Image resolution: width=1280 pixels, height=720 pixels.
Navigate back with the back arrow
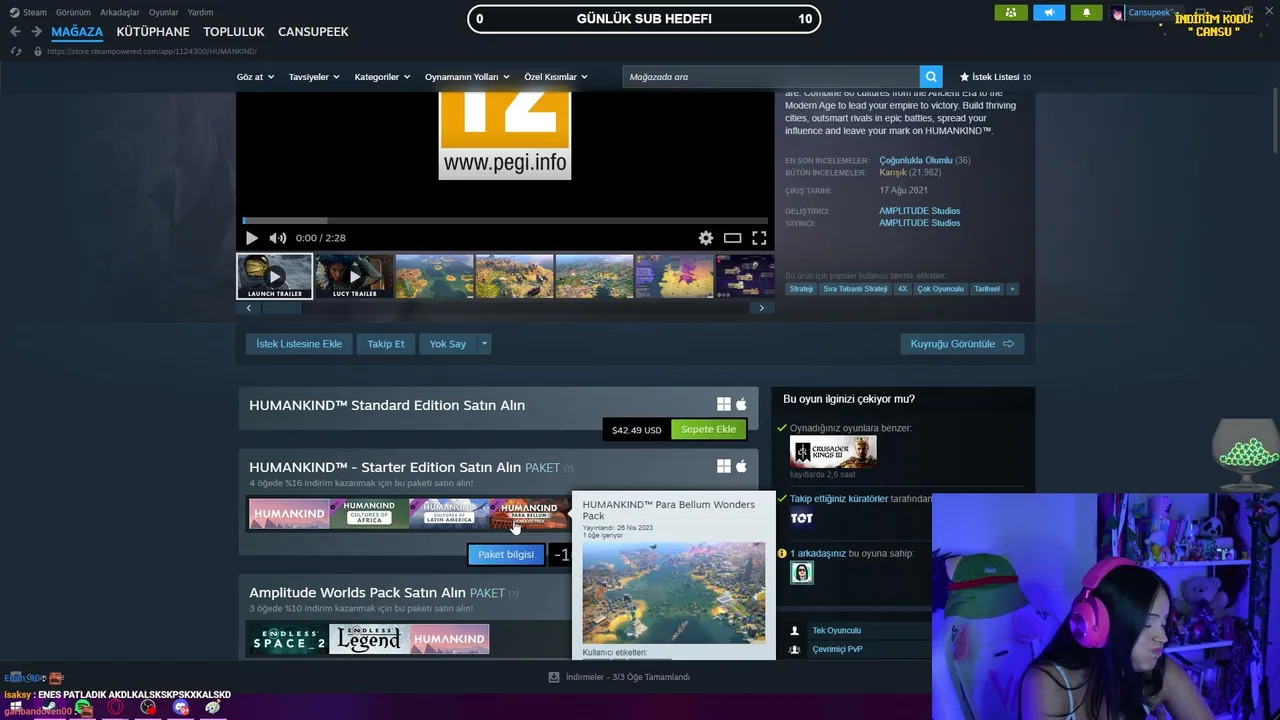pyautogui.click(x=15, y=32)
